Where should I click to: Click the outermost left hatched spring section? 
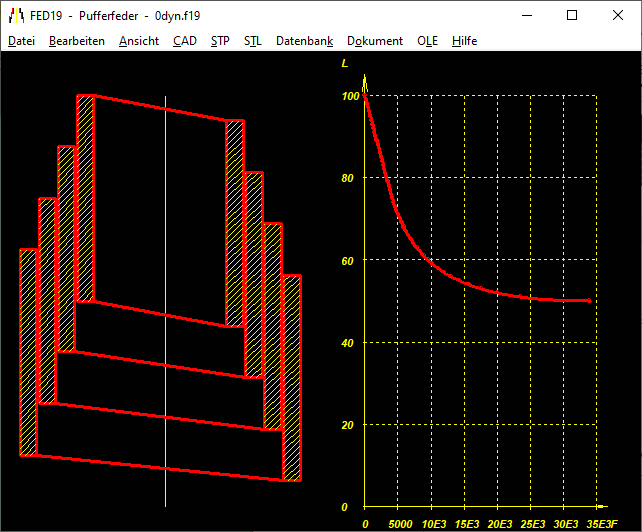point(28,350)
